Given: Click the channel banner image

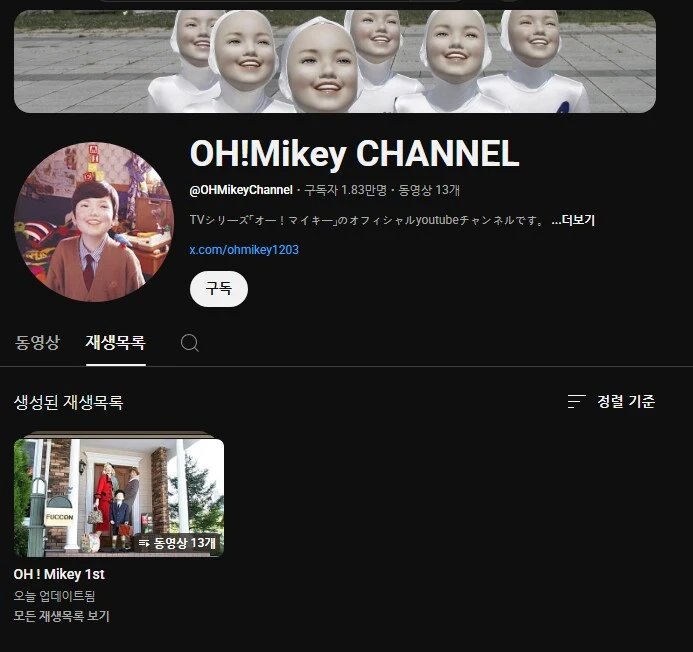Looking at the screenshot, I should (x=335, y=61).
